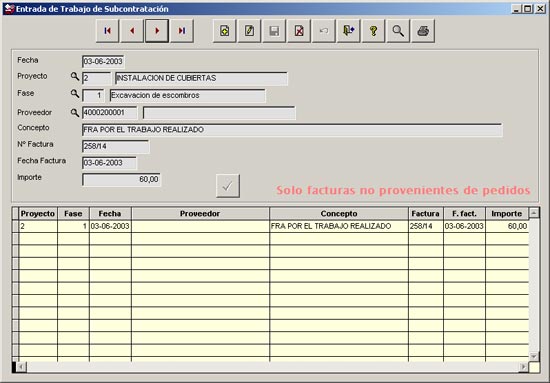The height and width of the screenshot is (383, 550).
Task: Click grid scrollbar down arrow
Action: pyautogui.click(x=534, y=357)
